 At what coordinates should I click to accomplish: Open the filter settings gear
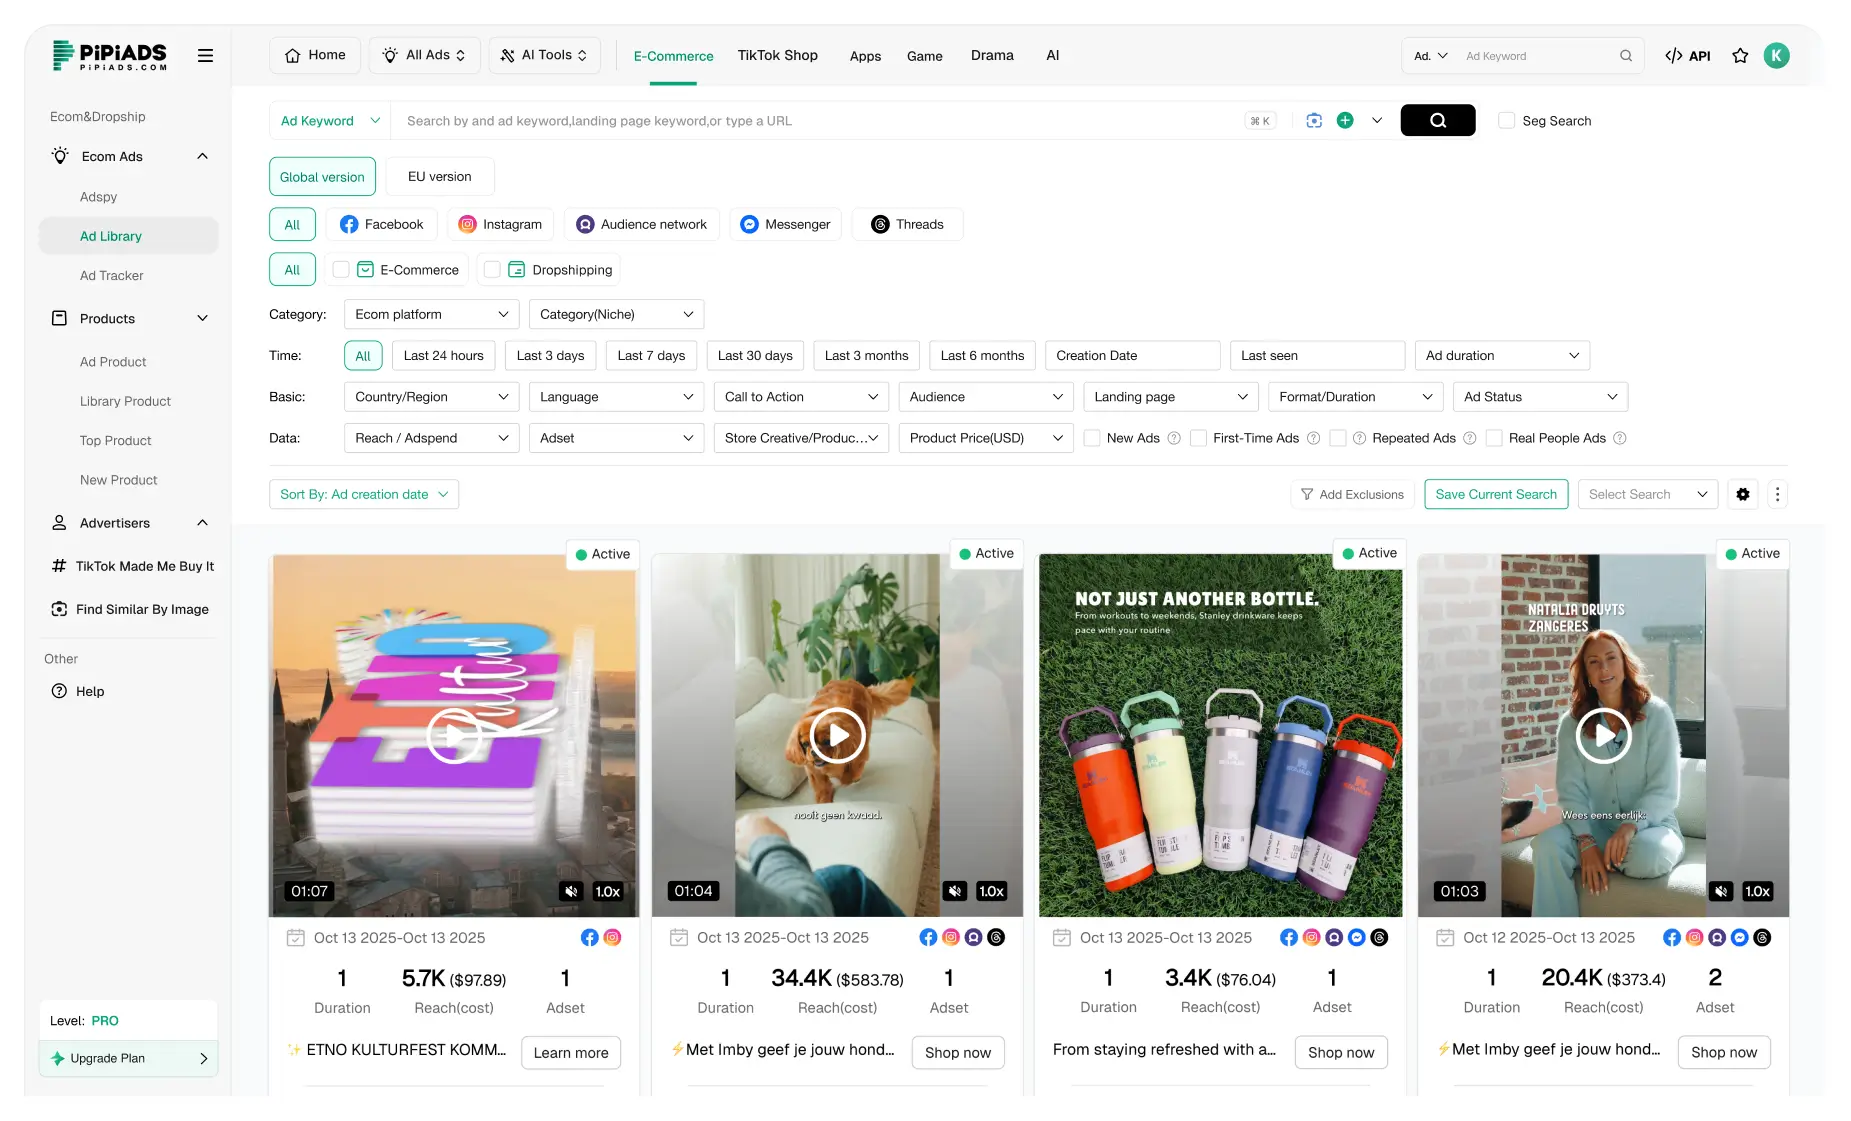point(1743,494)
